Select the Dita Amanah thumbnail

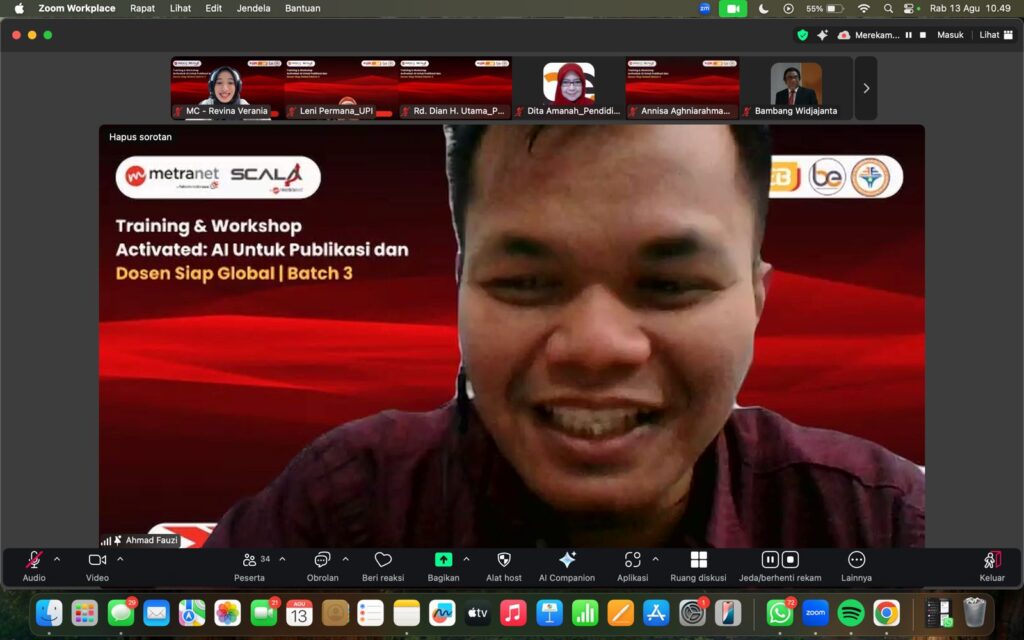[x=568, y=88]
